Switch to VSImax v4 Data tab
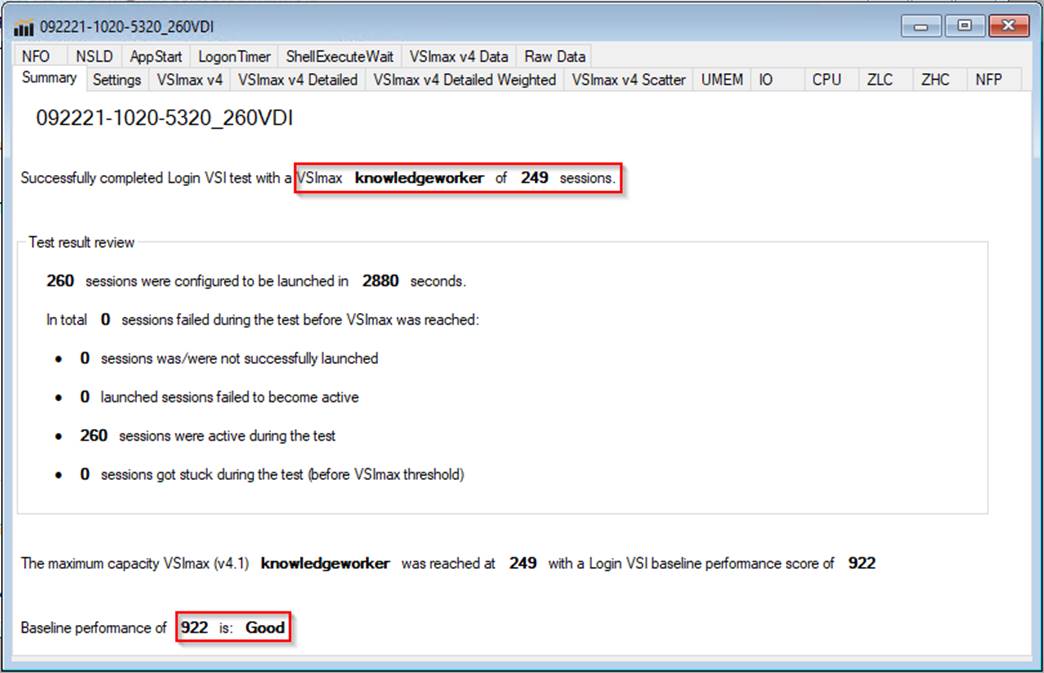The height and width of the screenshot is (673, 1044). click(x=459, y=57)
